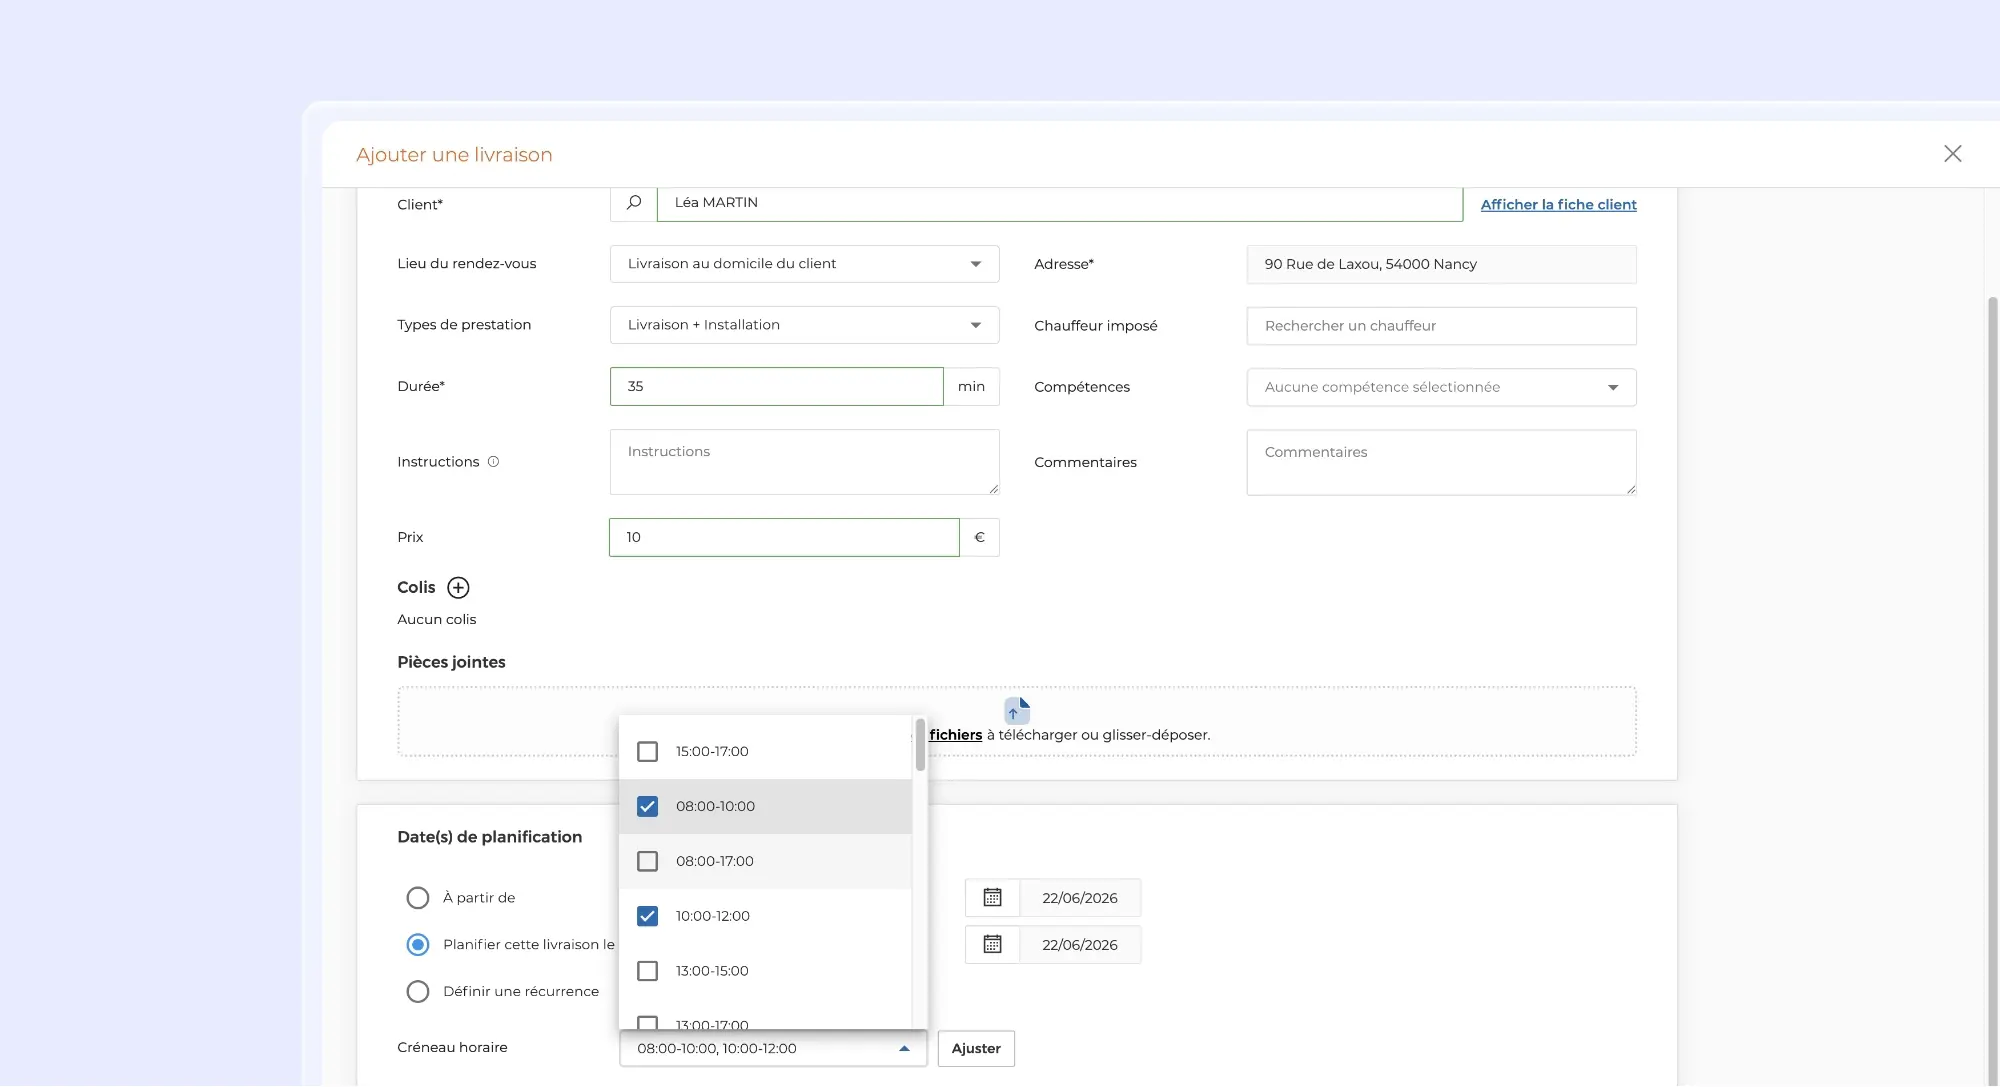2000x1087 pixels.
Task: Open calendar icon for À partir de date
Action: (992, 898)
